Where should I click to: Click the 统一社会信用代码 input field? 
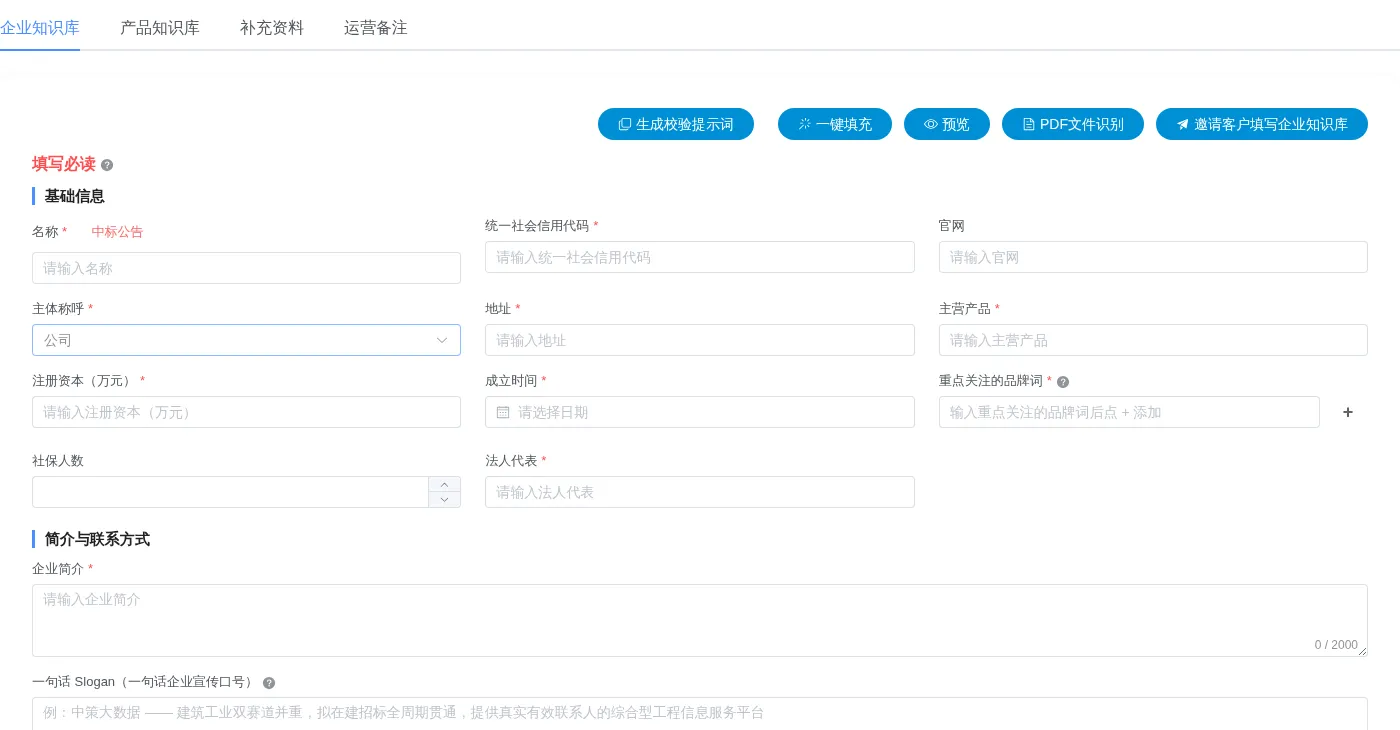700,257
